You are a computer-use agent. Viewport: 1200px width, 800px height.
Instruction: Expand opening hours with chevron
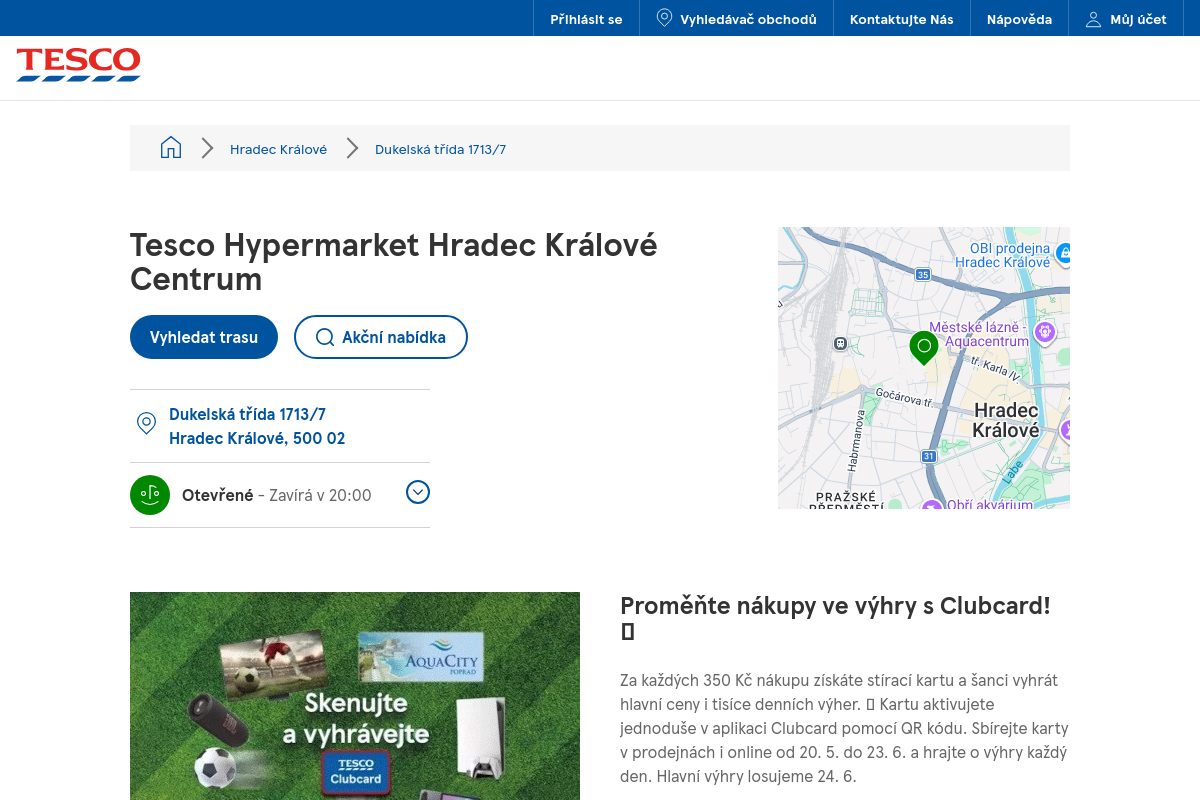[418, 492]
